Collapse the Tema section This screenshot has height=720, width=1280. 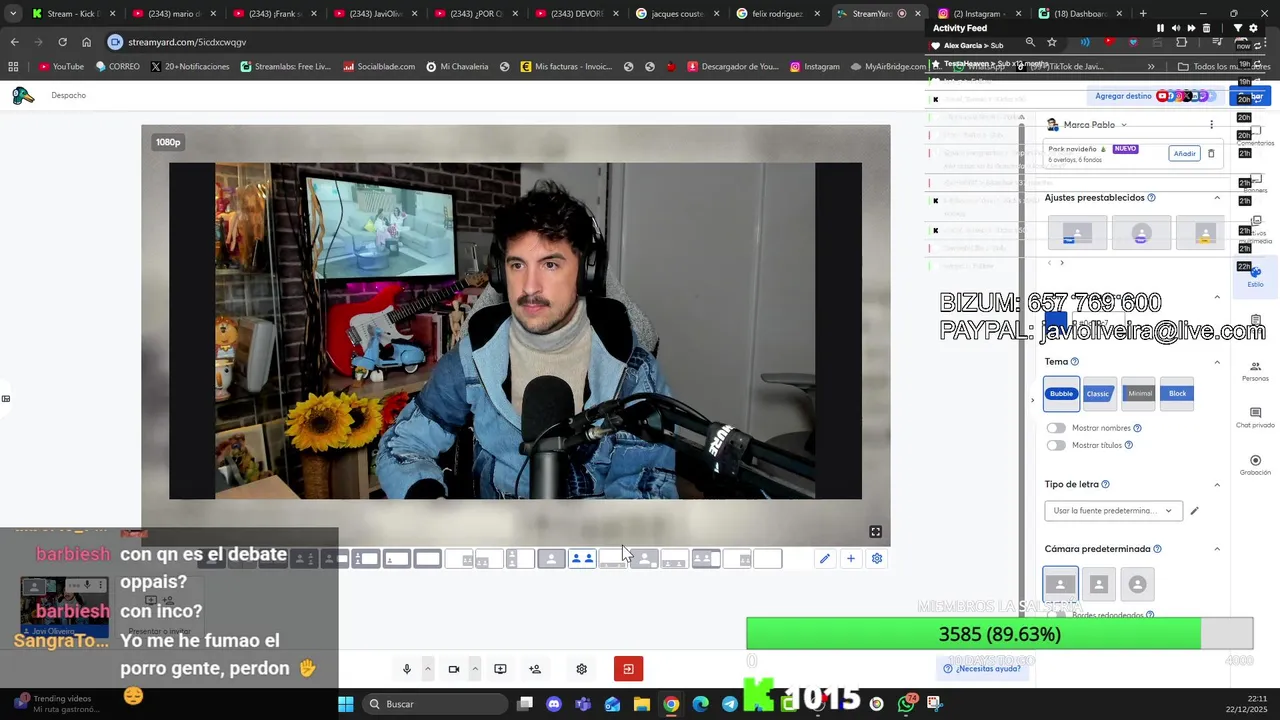[x=1217, y=362]
